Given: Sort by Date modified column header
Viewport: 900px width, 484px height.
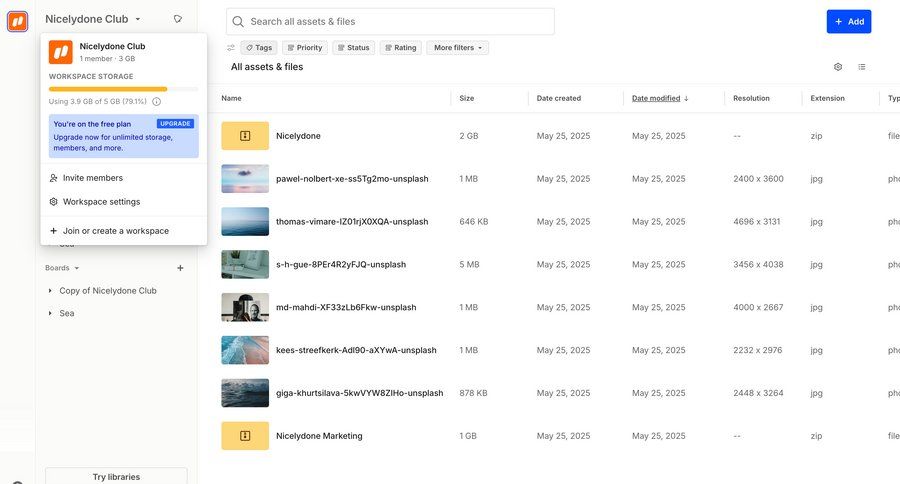Looking at the screenshot, I should click(660, 98).
